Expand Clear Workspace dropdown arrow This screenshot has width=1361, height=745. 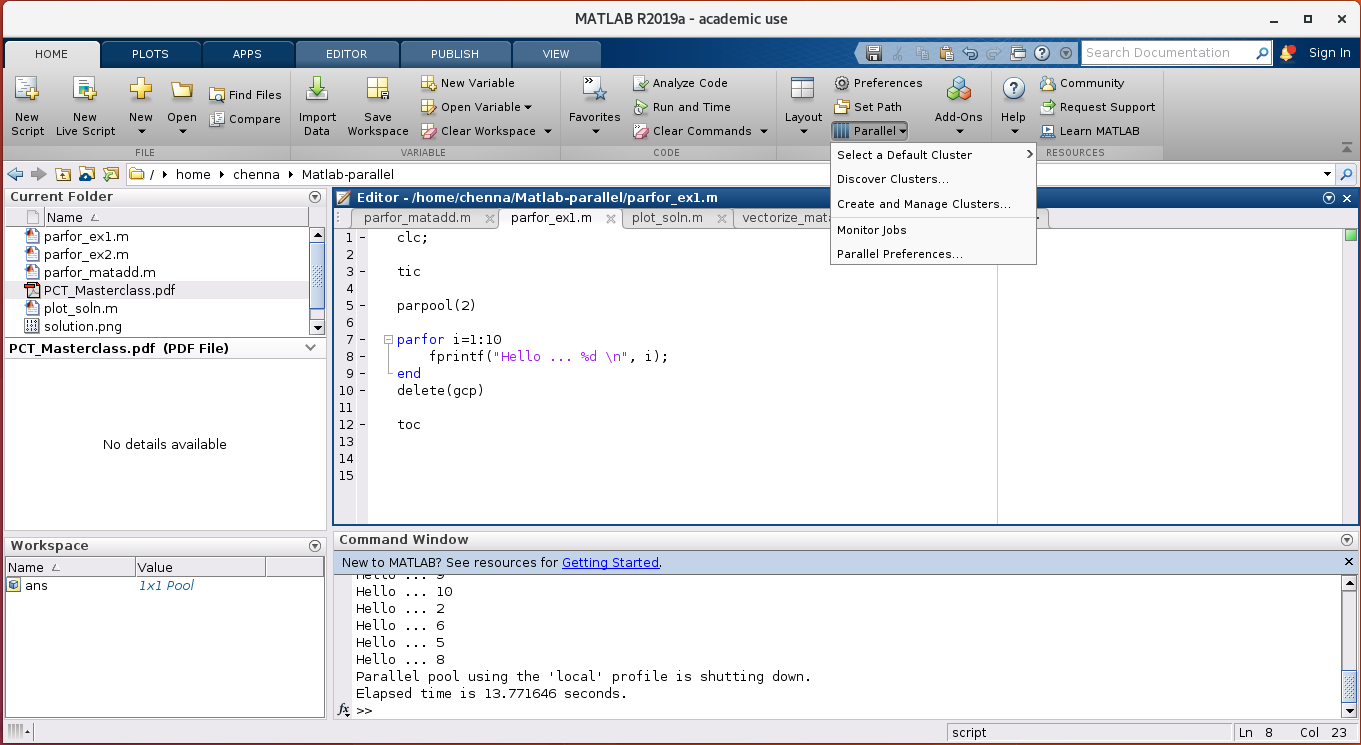pyautogui.click(x=548, y=131)
